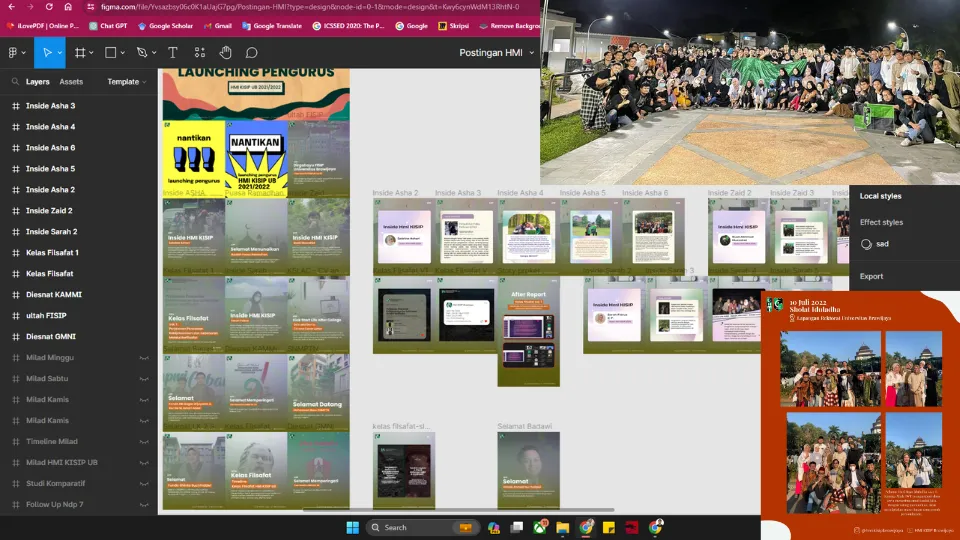This screenshot has width=960, height=540.
Task: Switch to the Layers tab
Action: pyautogui.click(x=38, y=82)
